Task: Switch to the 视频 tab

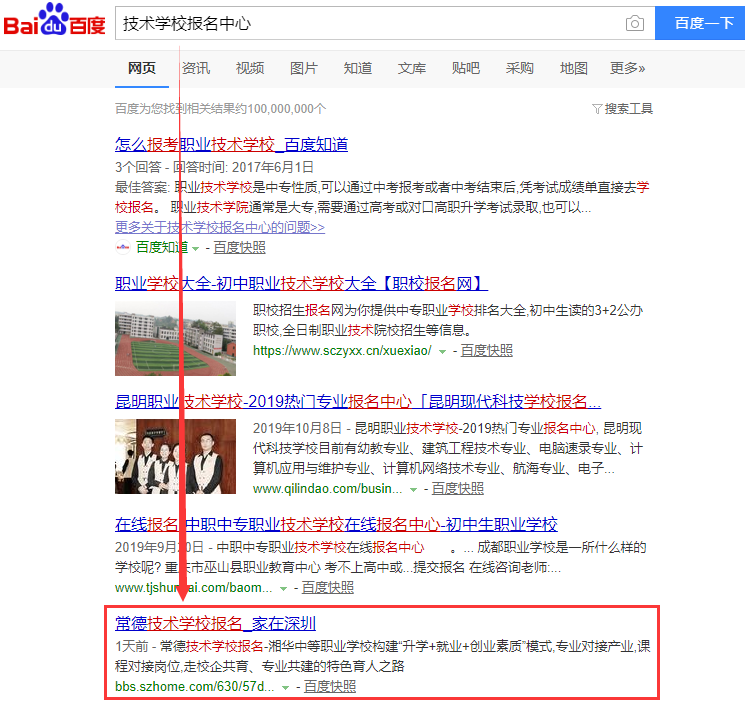Action: pos(250,68)
